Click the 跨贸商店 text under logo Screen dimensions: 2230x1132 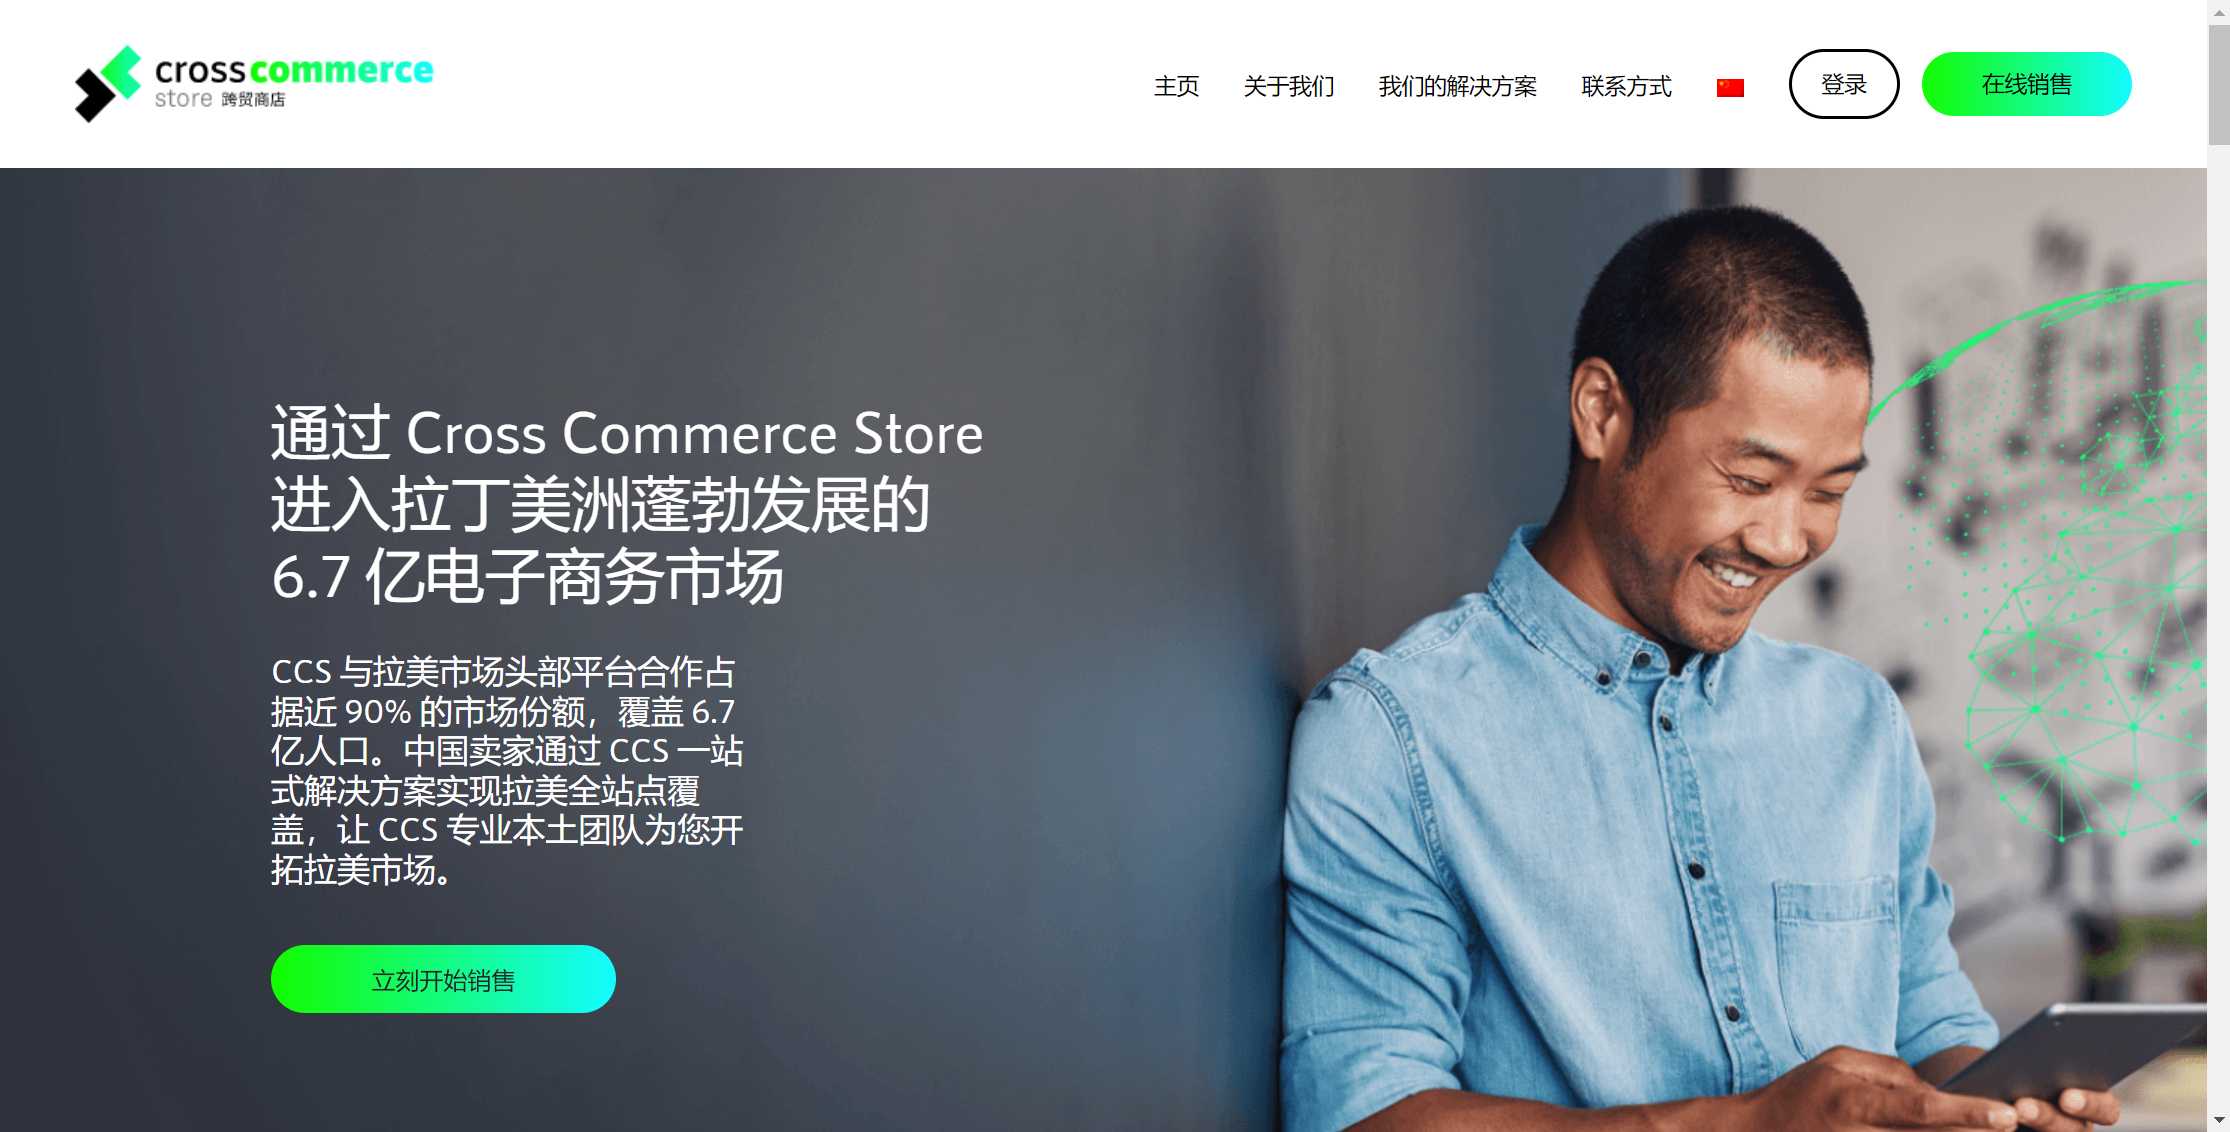(253, 99)
